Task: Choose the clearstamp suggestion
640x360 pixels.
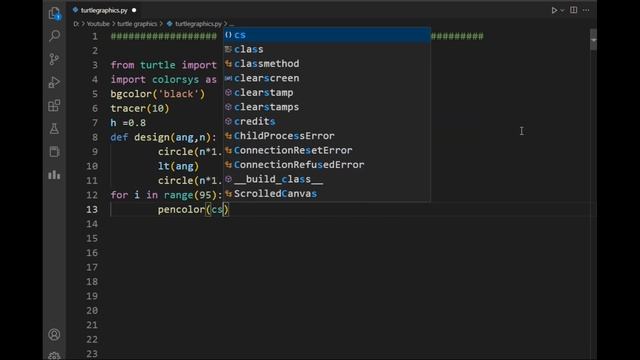Action: coord(327,93)
